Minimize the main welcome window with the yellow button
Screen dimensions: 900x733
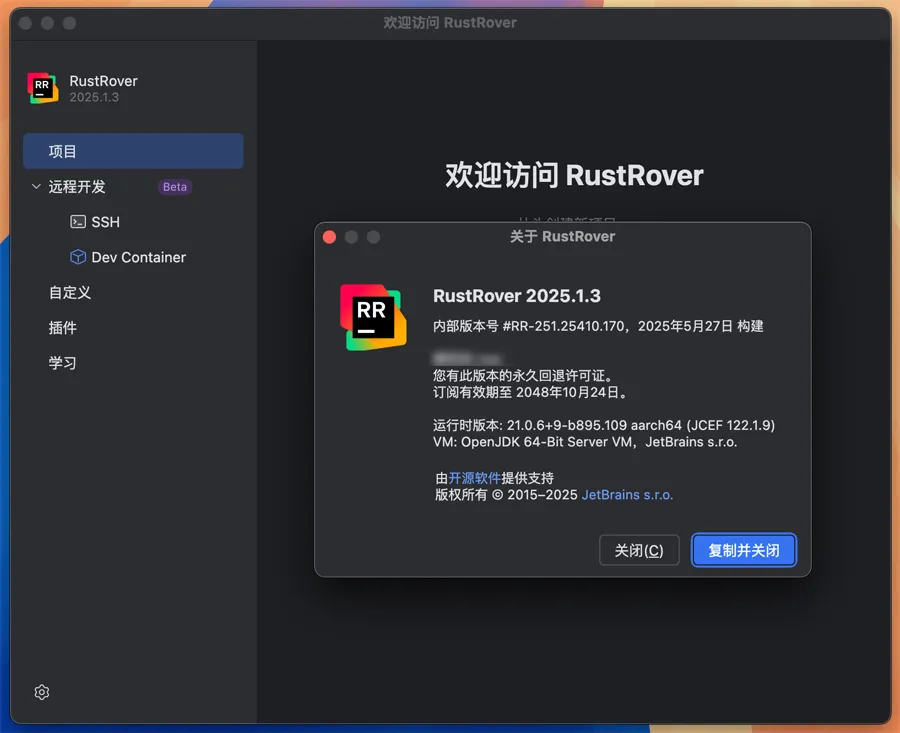click(x=47, y=22)
